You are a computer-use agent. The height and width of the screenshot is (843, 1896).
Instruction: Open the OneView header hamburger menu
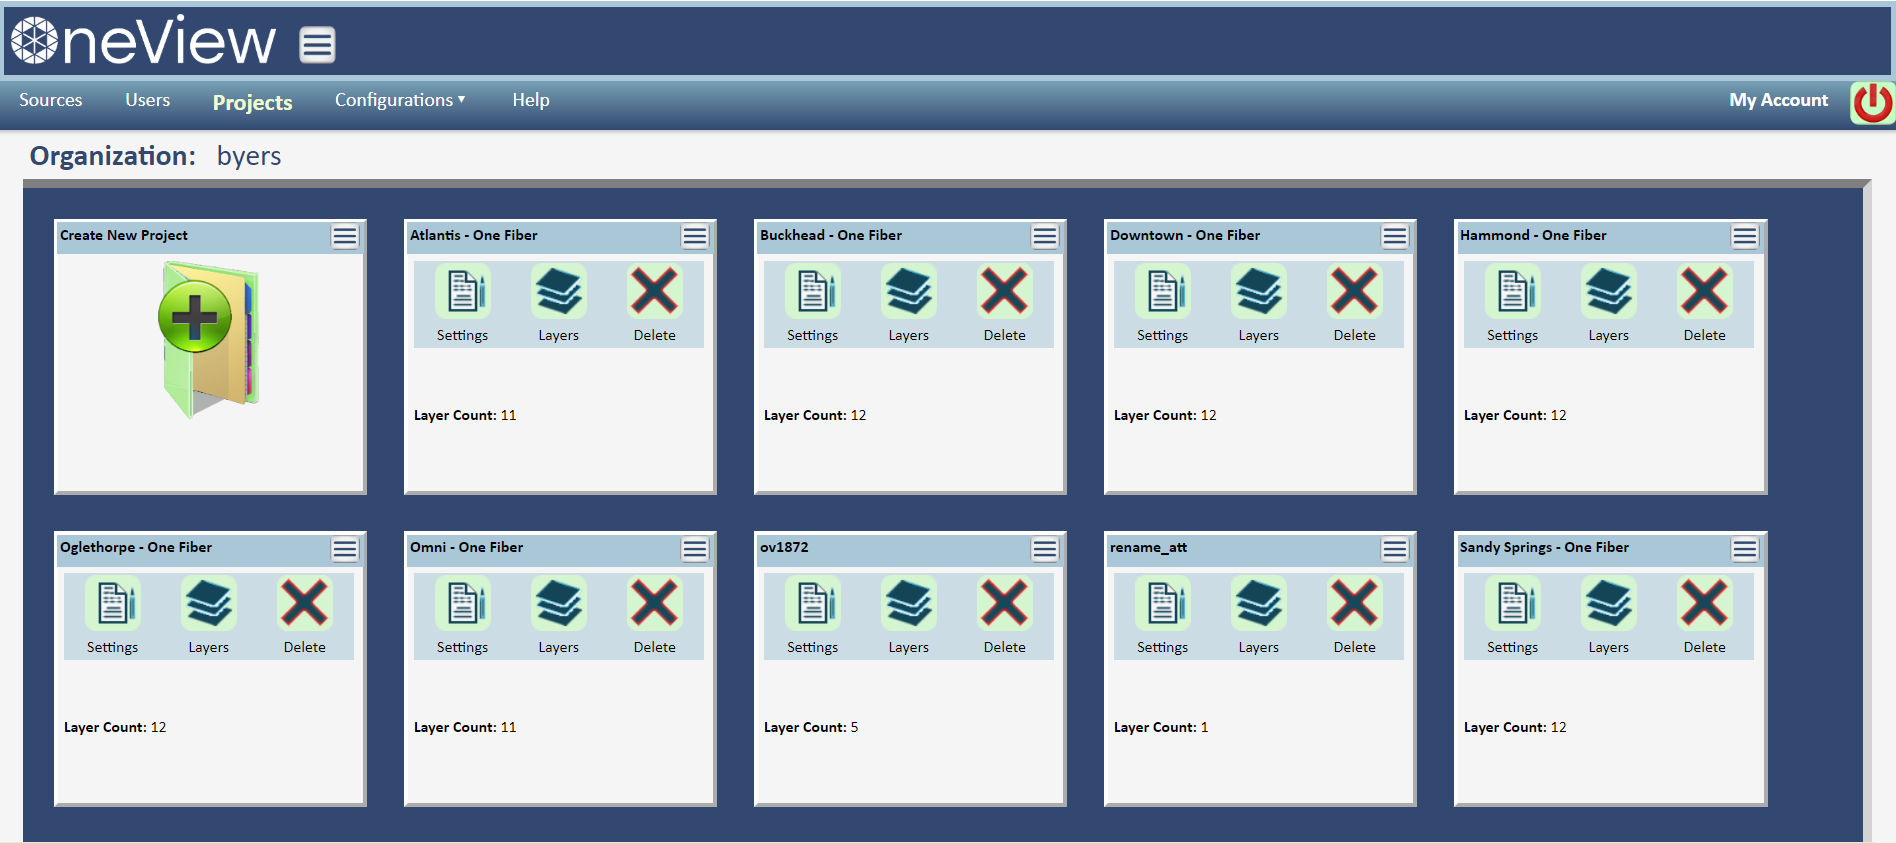317,44
